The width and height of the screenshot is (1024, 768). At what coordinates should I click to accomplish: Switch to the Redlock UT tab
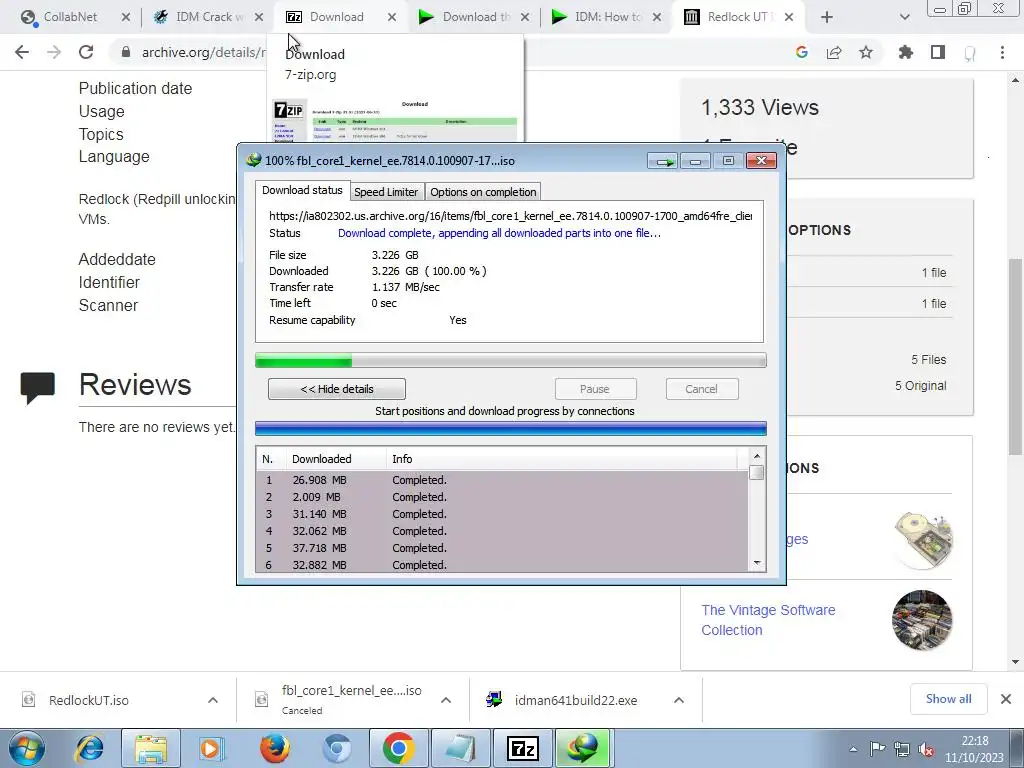739,17
